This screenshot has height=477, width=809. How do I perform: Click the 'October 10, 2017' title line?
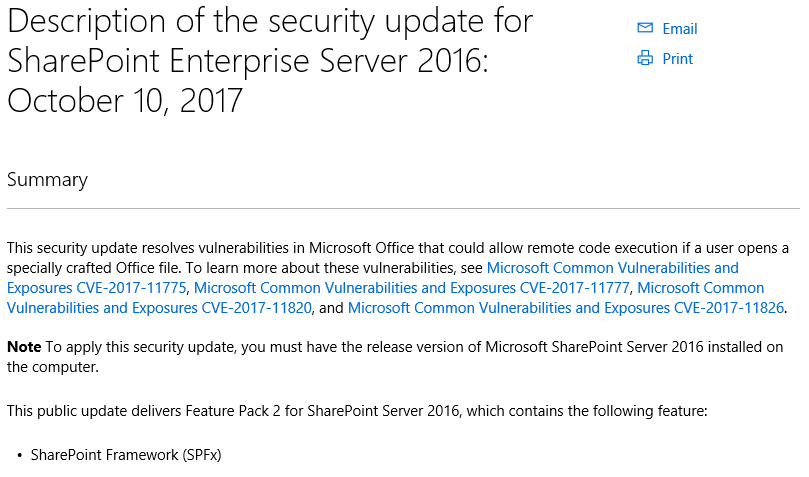coord(124,101)
